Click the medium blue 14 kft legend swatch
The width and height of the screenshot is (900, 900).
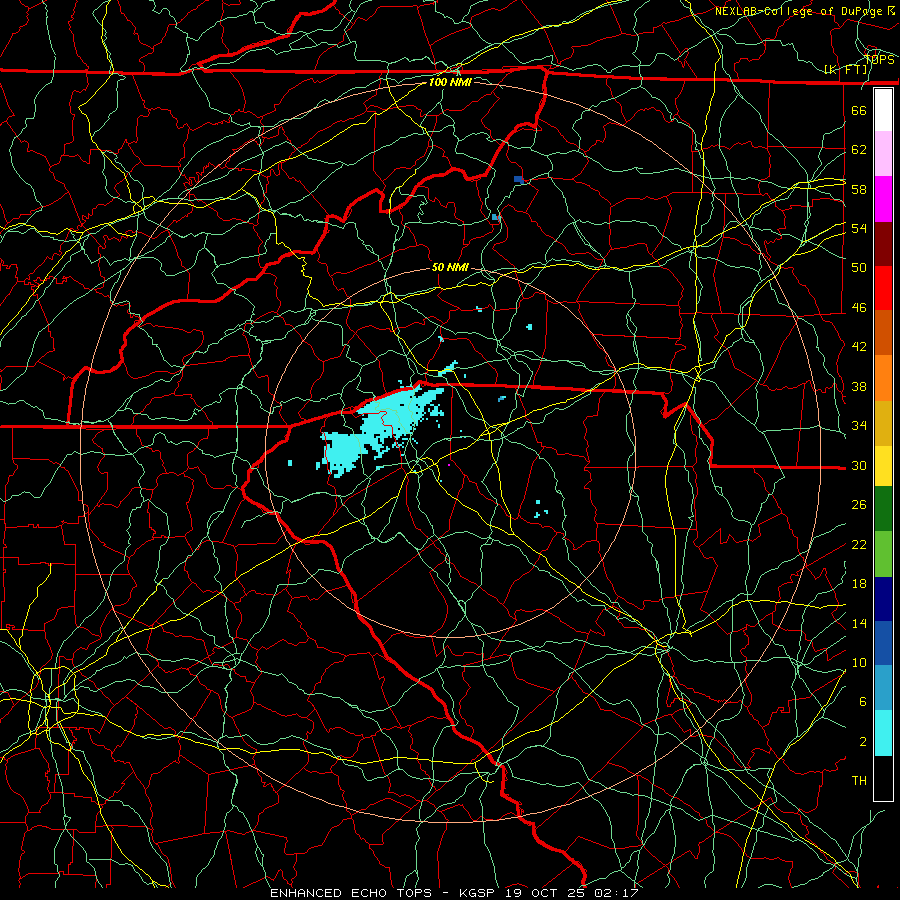883,643
